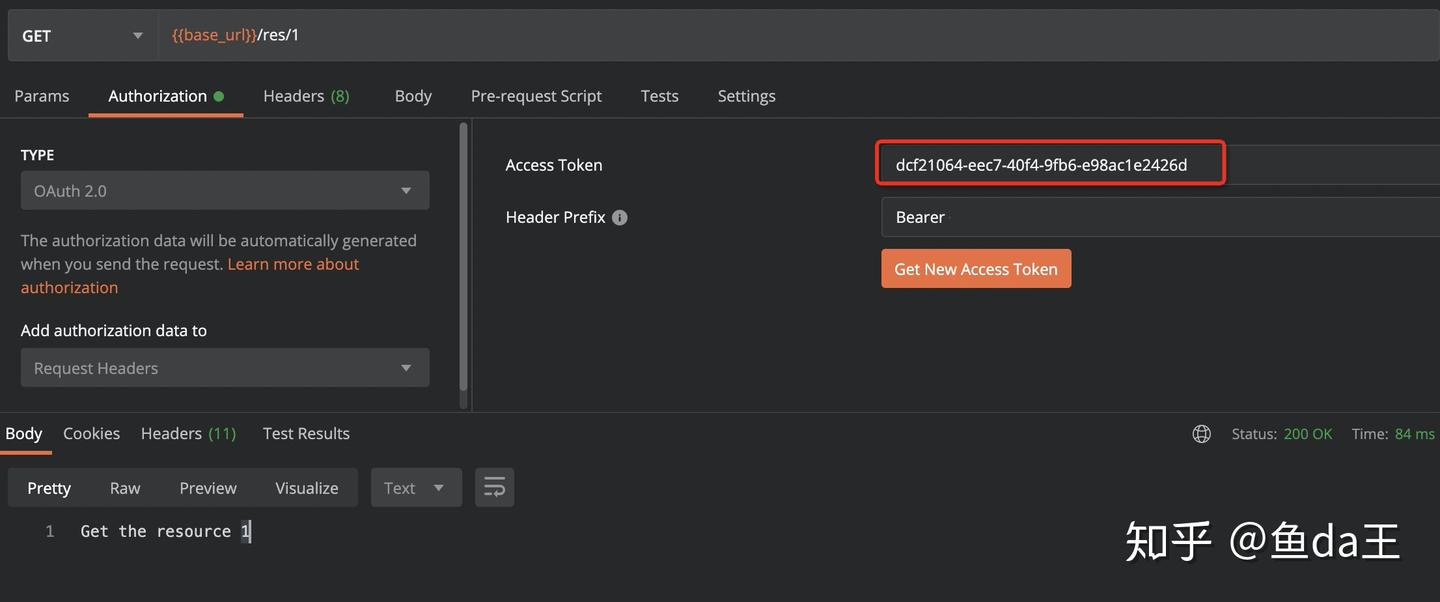Open the TYPE dropdown showing OAuth 2.0
Screen dimensions: 1440x602
(224, 190)
